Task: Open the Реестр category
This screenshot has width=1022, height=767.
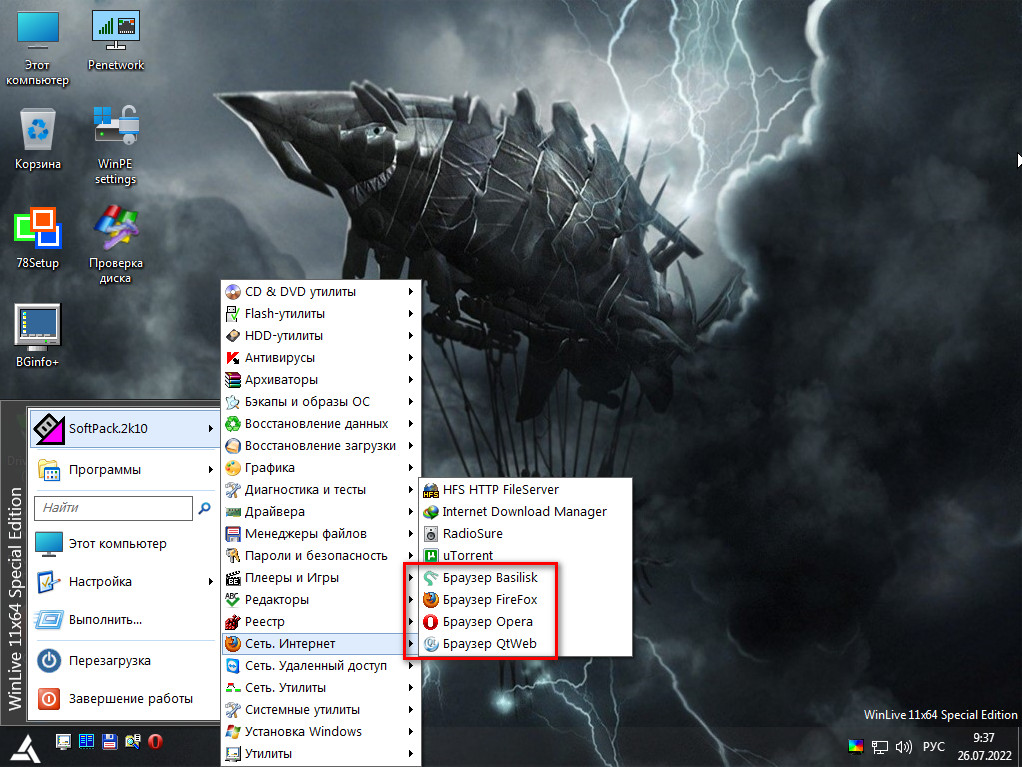Action: point(321,622)
